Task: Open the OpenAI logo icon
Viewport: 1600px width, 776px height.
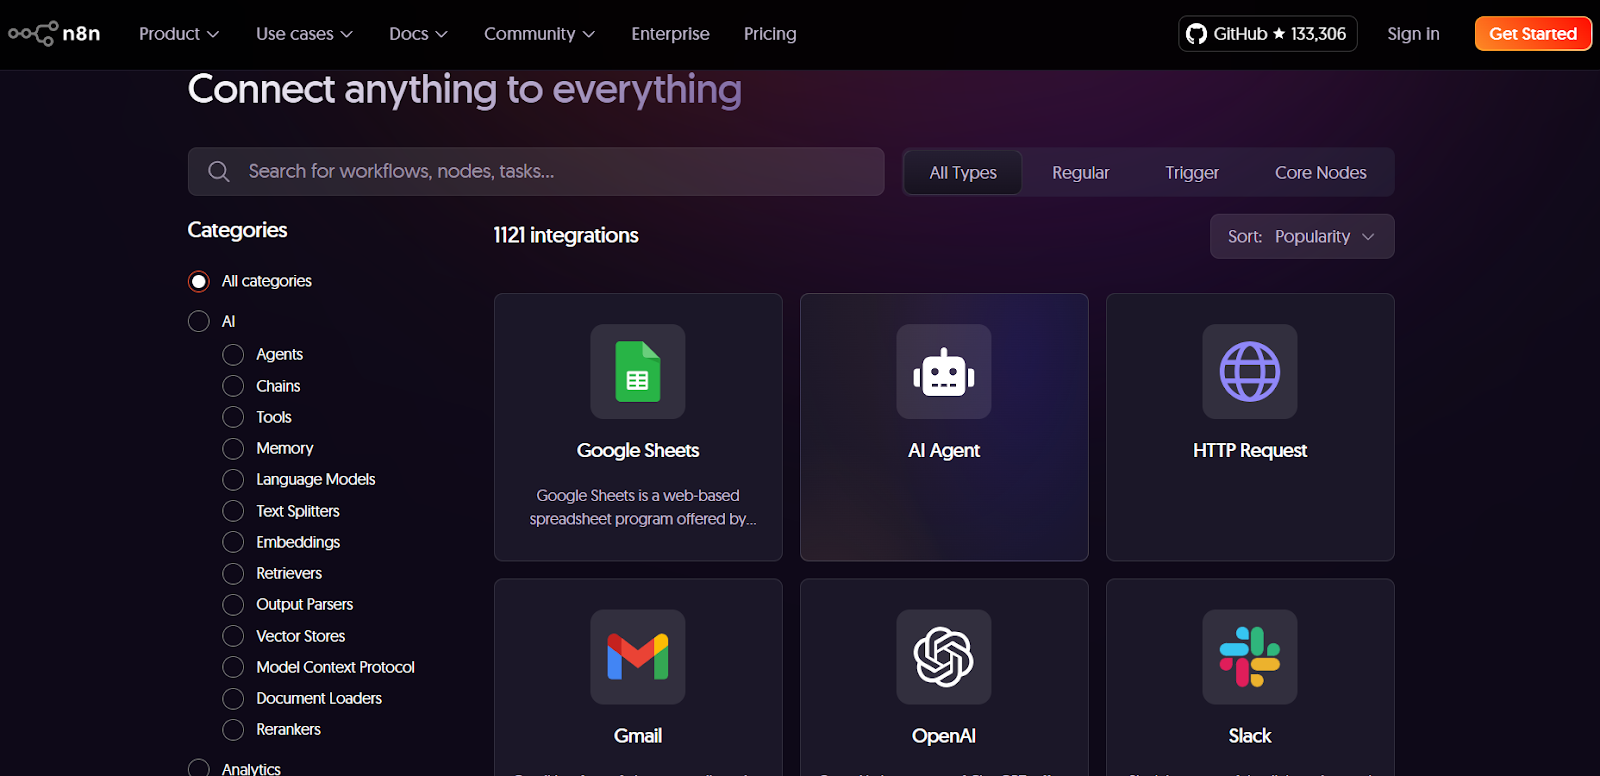Action: (x=944, y=657)
